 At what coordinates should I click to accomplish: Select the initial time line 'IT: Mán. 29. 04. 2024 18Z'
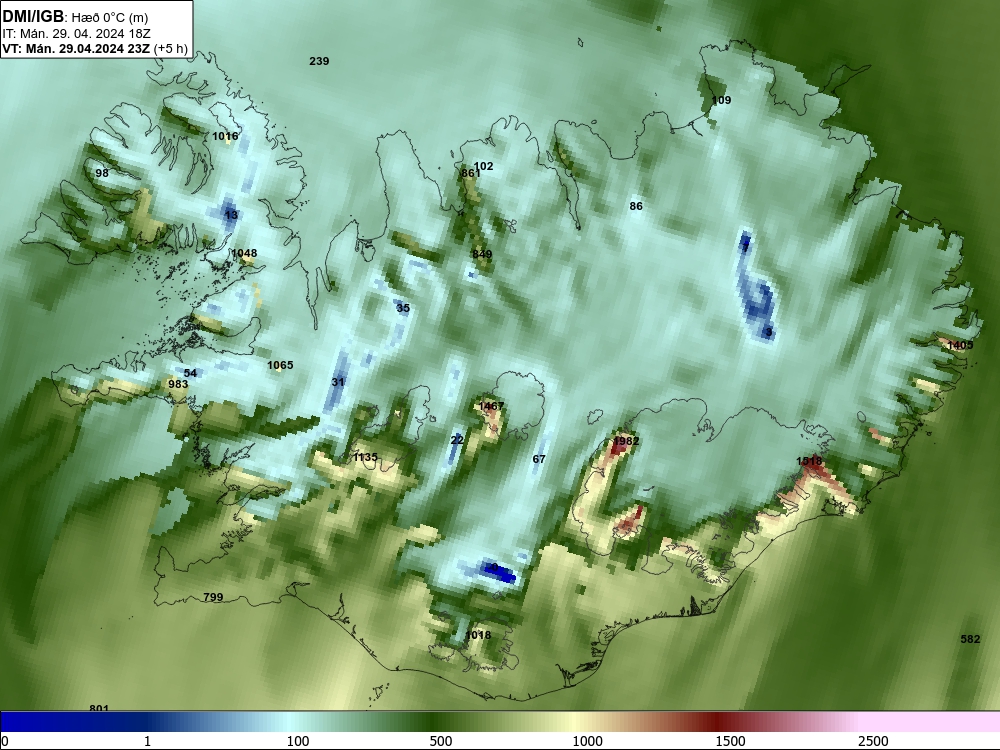click(77, 34)
